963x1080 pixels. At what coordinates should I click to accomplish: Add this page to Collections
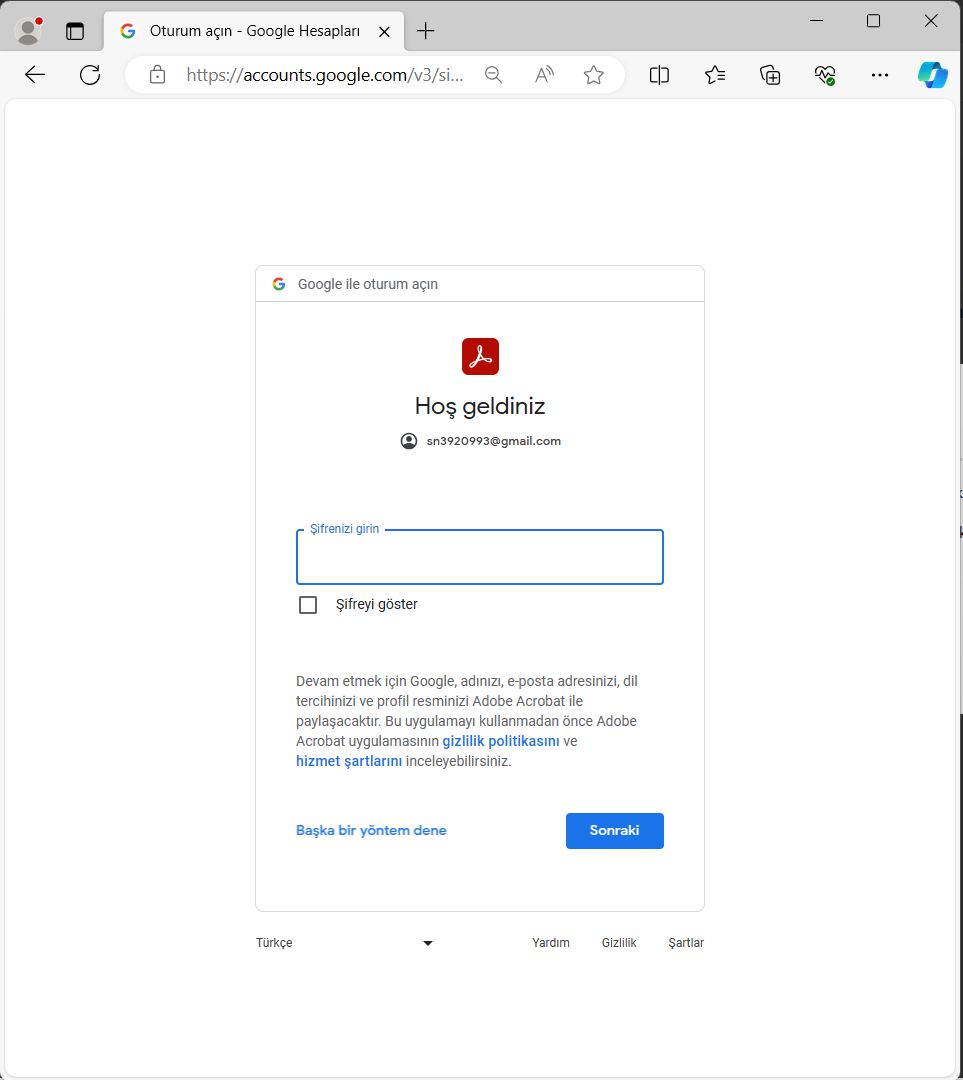pyautogui.click(x=769, y=75)
